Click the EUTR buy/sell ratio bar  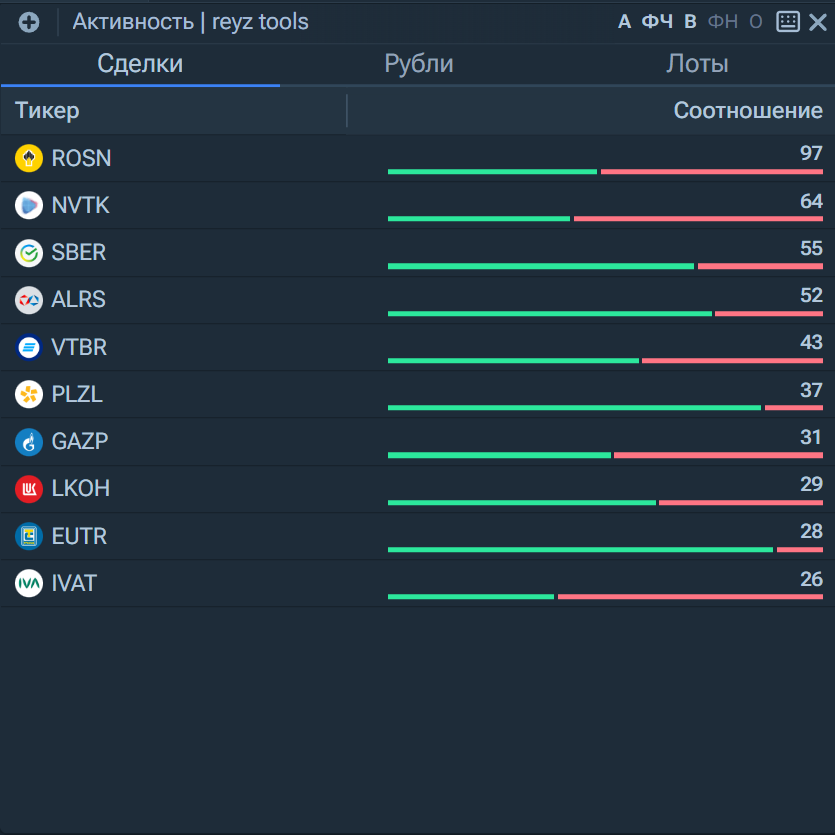pyautogui.click(x=605, y=550)
